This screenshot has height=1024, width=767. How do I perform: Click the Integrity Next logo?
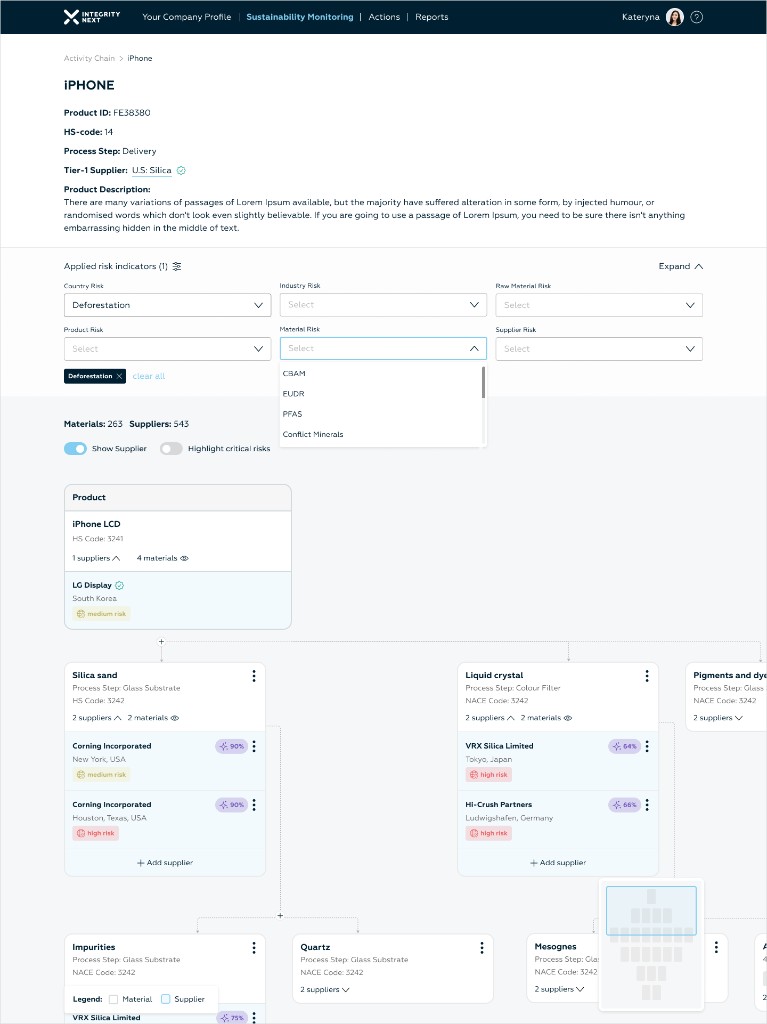pyautogui.click(x=91, y=17)
